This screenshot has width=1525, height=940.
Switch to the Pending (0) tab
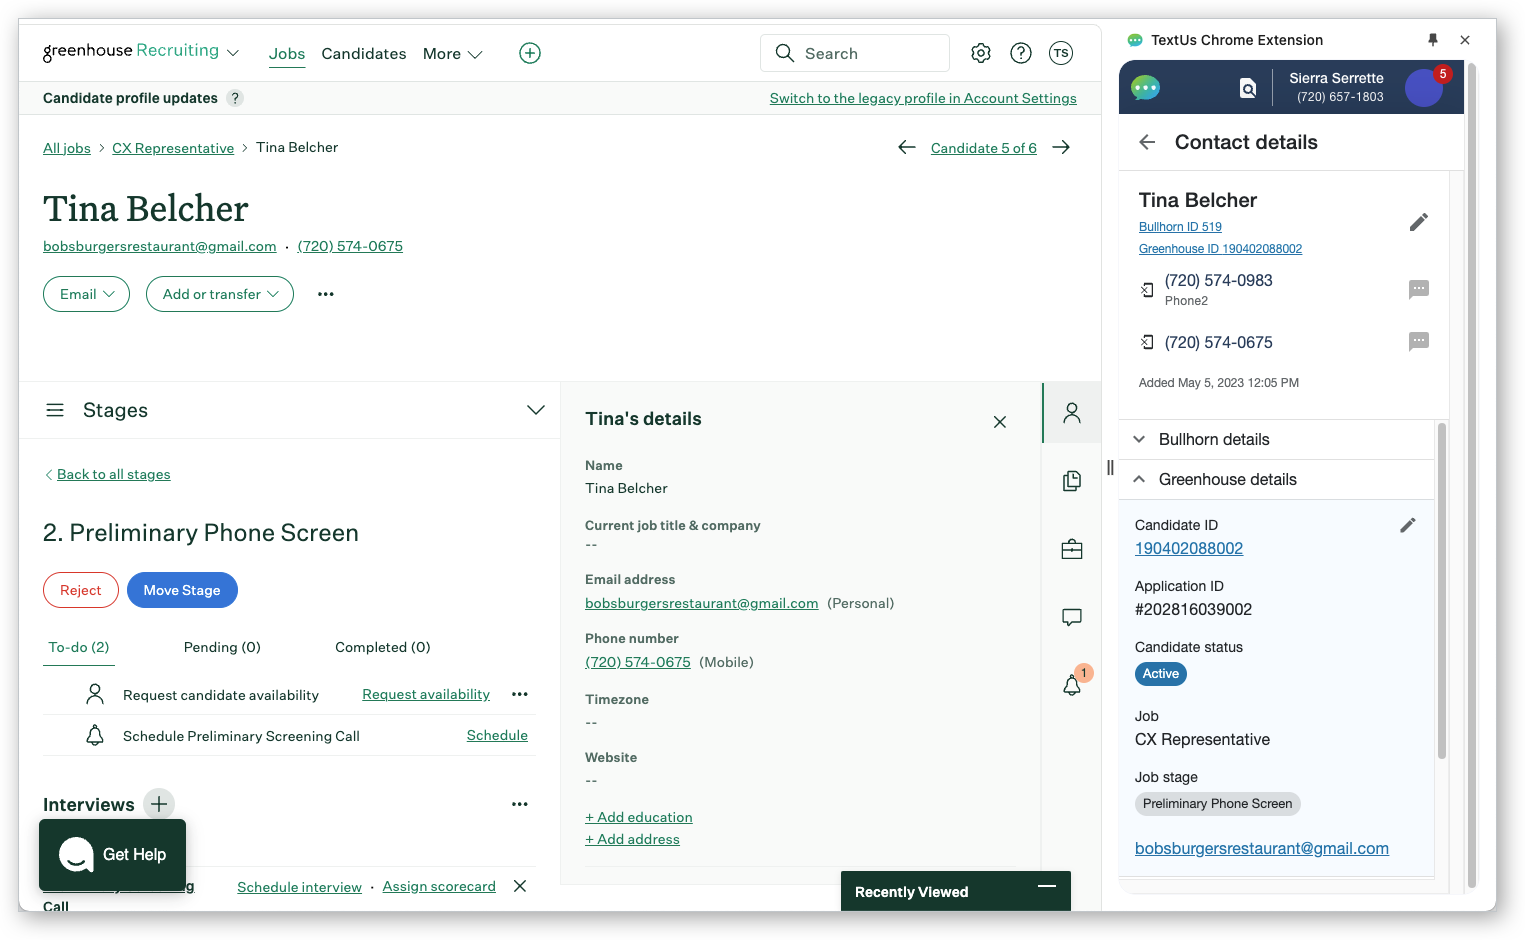222,647
